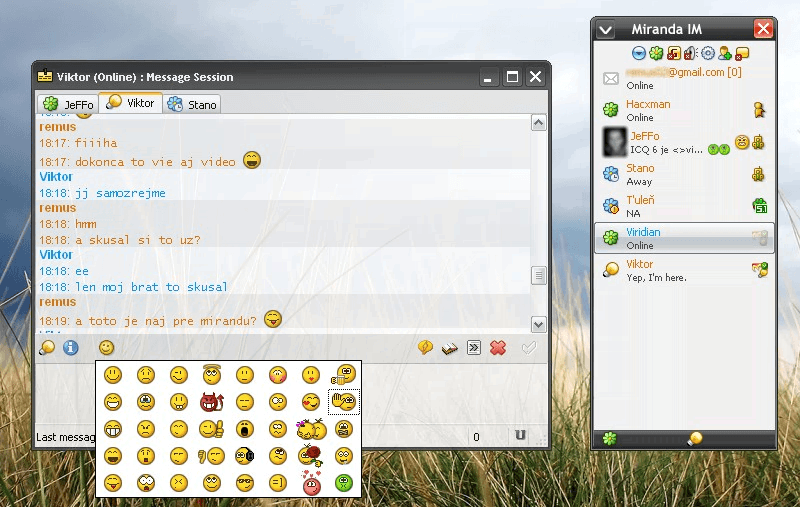Choose the green sick face emoticon
Viewport: 800px width, 507px height.
pos(344,483)
